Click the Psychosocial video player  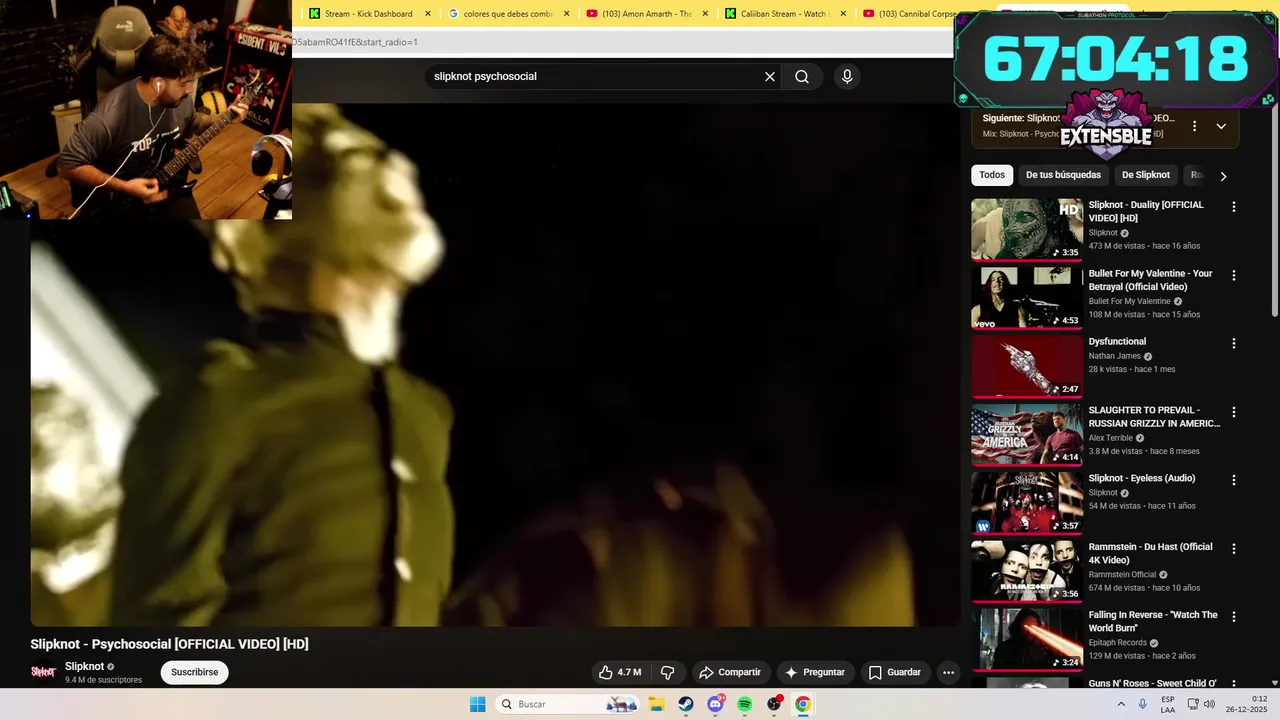tap(495, 365)
